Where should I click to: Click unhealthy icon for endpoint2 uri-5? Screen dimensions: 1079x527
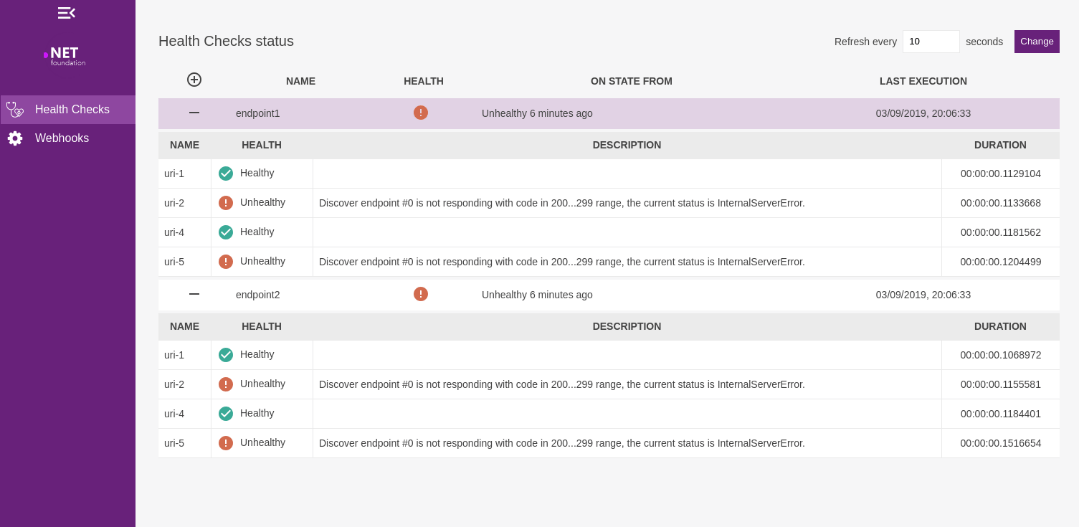pyautogui.click(x=226, y=443)
